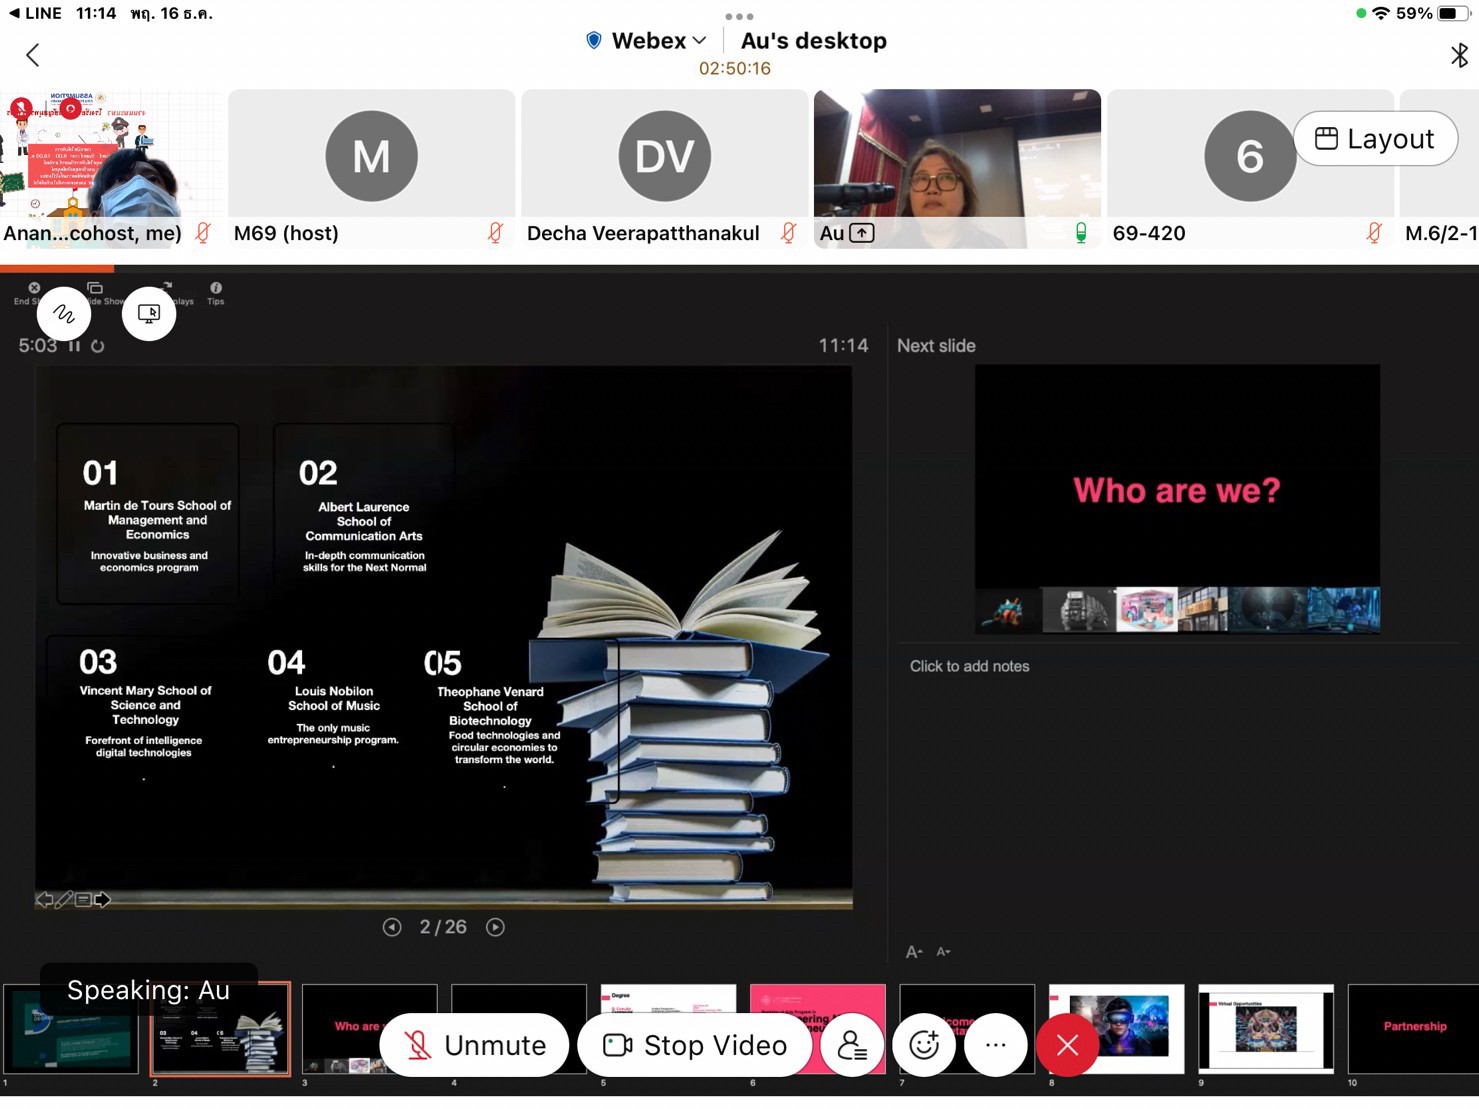The image size is (1479, 1109).
Task: Click the '02:50:16' meeting duration
Action: point(735,69)
